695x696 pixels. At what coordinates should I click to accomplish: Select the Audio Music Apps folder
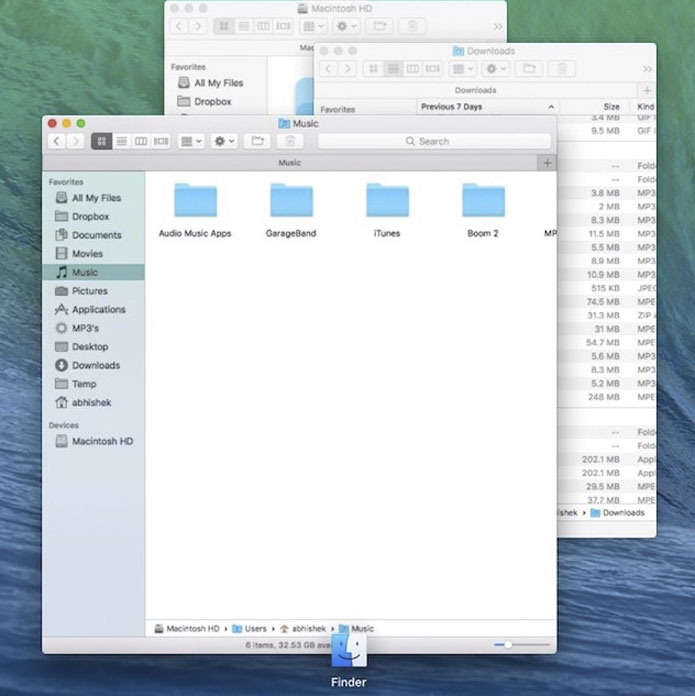(x=195, y=210)
